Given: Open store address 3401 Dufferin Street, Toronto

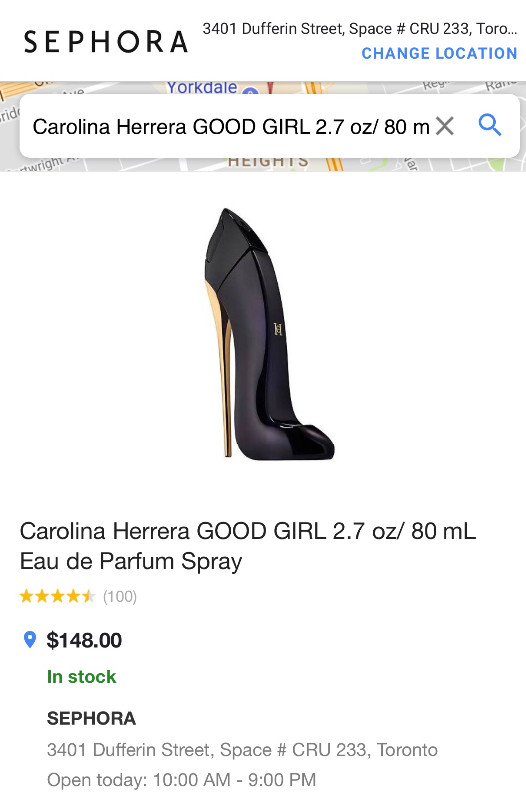Looking at the screenshot, I should coord(242,750).
